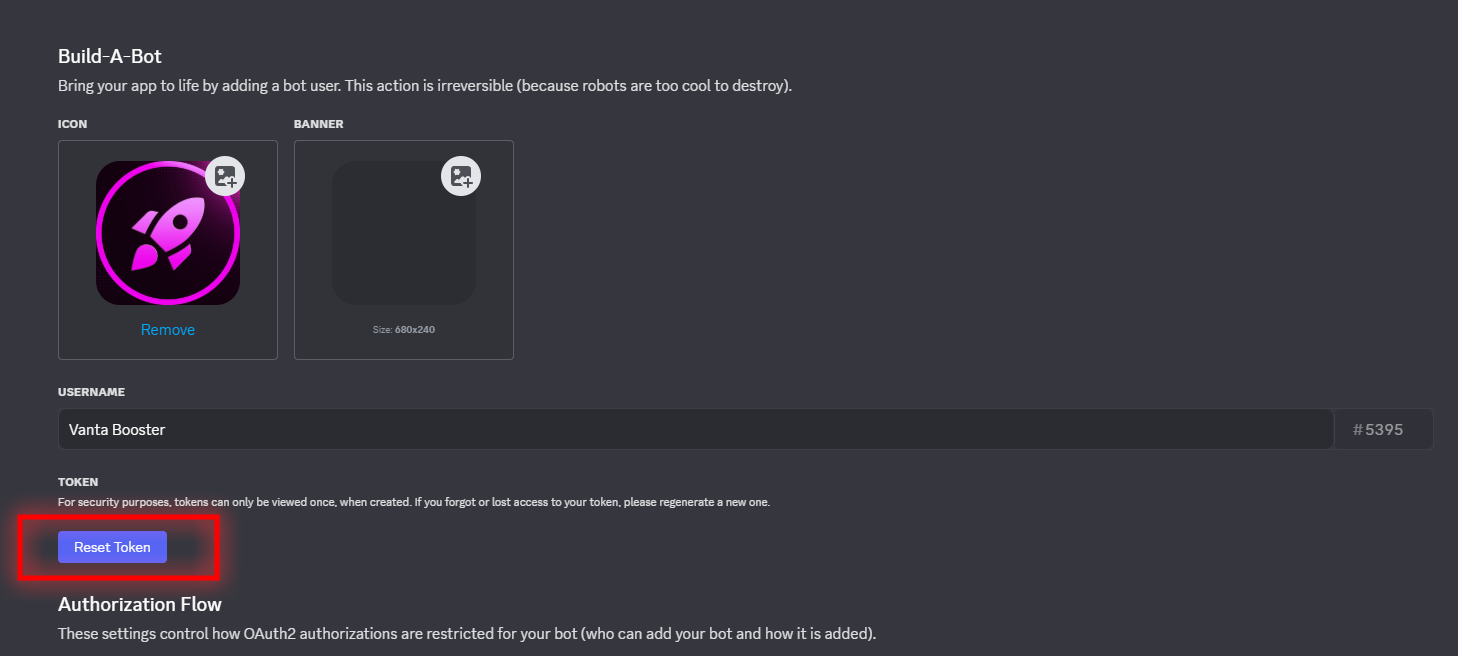
Task: Click the Size: 680x240 banner hint
Action: pyautogui.click(x=403, y=329)
